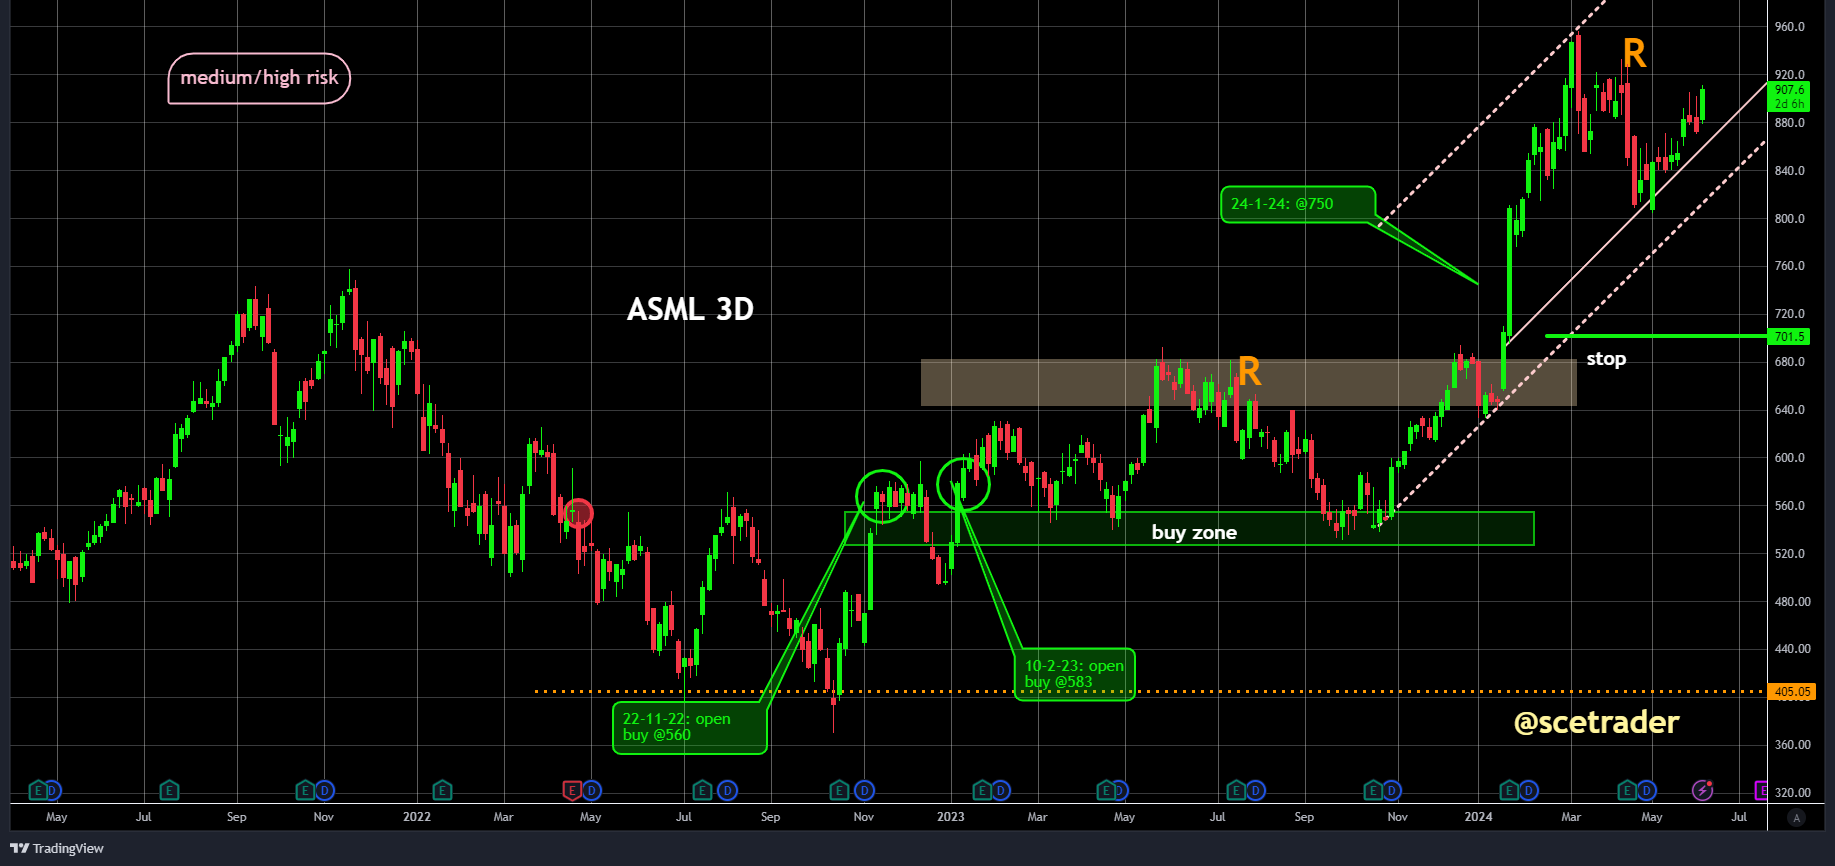Click the 24-1-24: @750 callout
1835x866 pixels.
coord(1298,204)
